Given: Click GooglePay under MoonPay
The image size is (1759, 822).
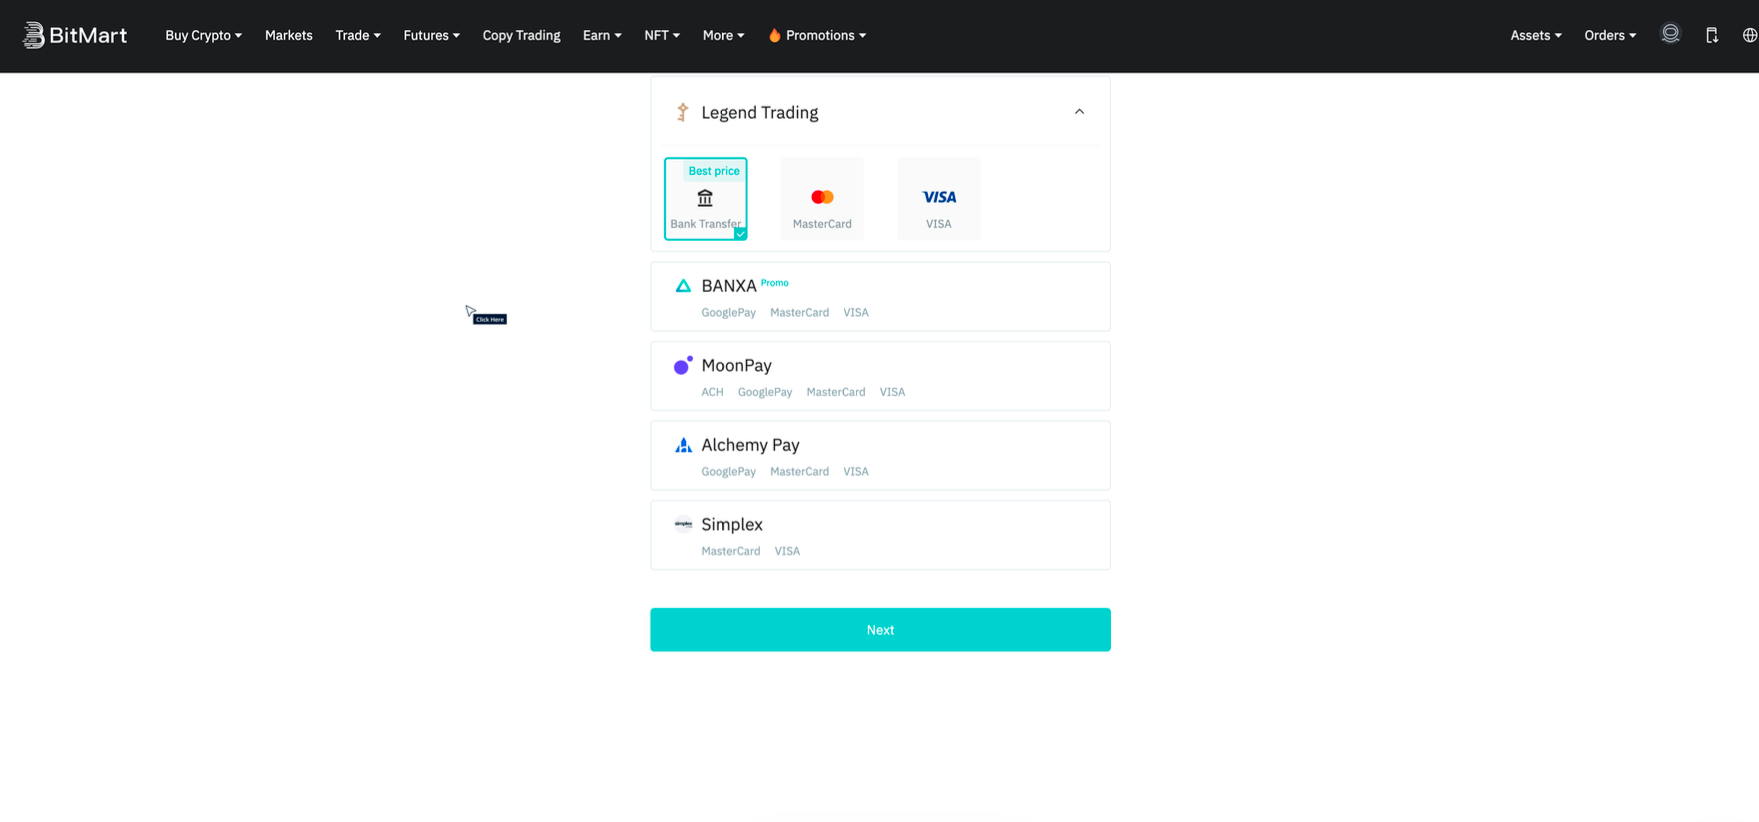Looking at the screenshot, I should [x=765, y=392].
